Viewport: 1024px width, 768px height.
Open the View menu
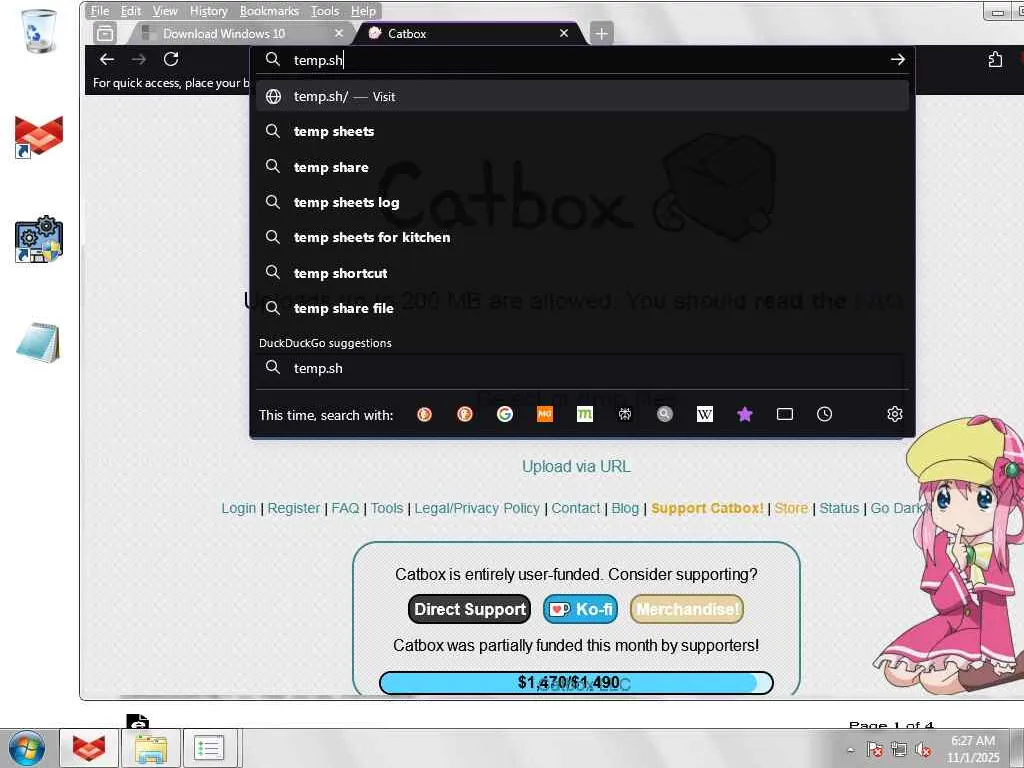[165, 11]
